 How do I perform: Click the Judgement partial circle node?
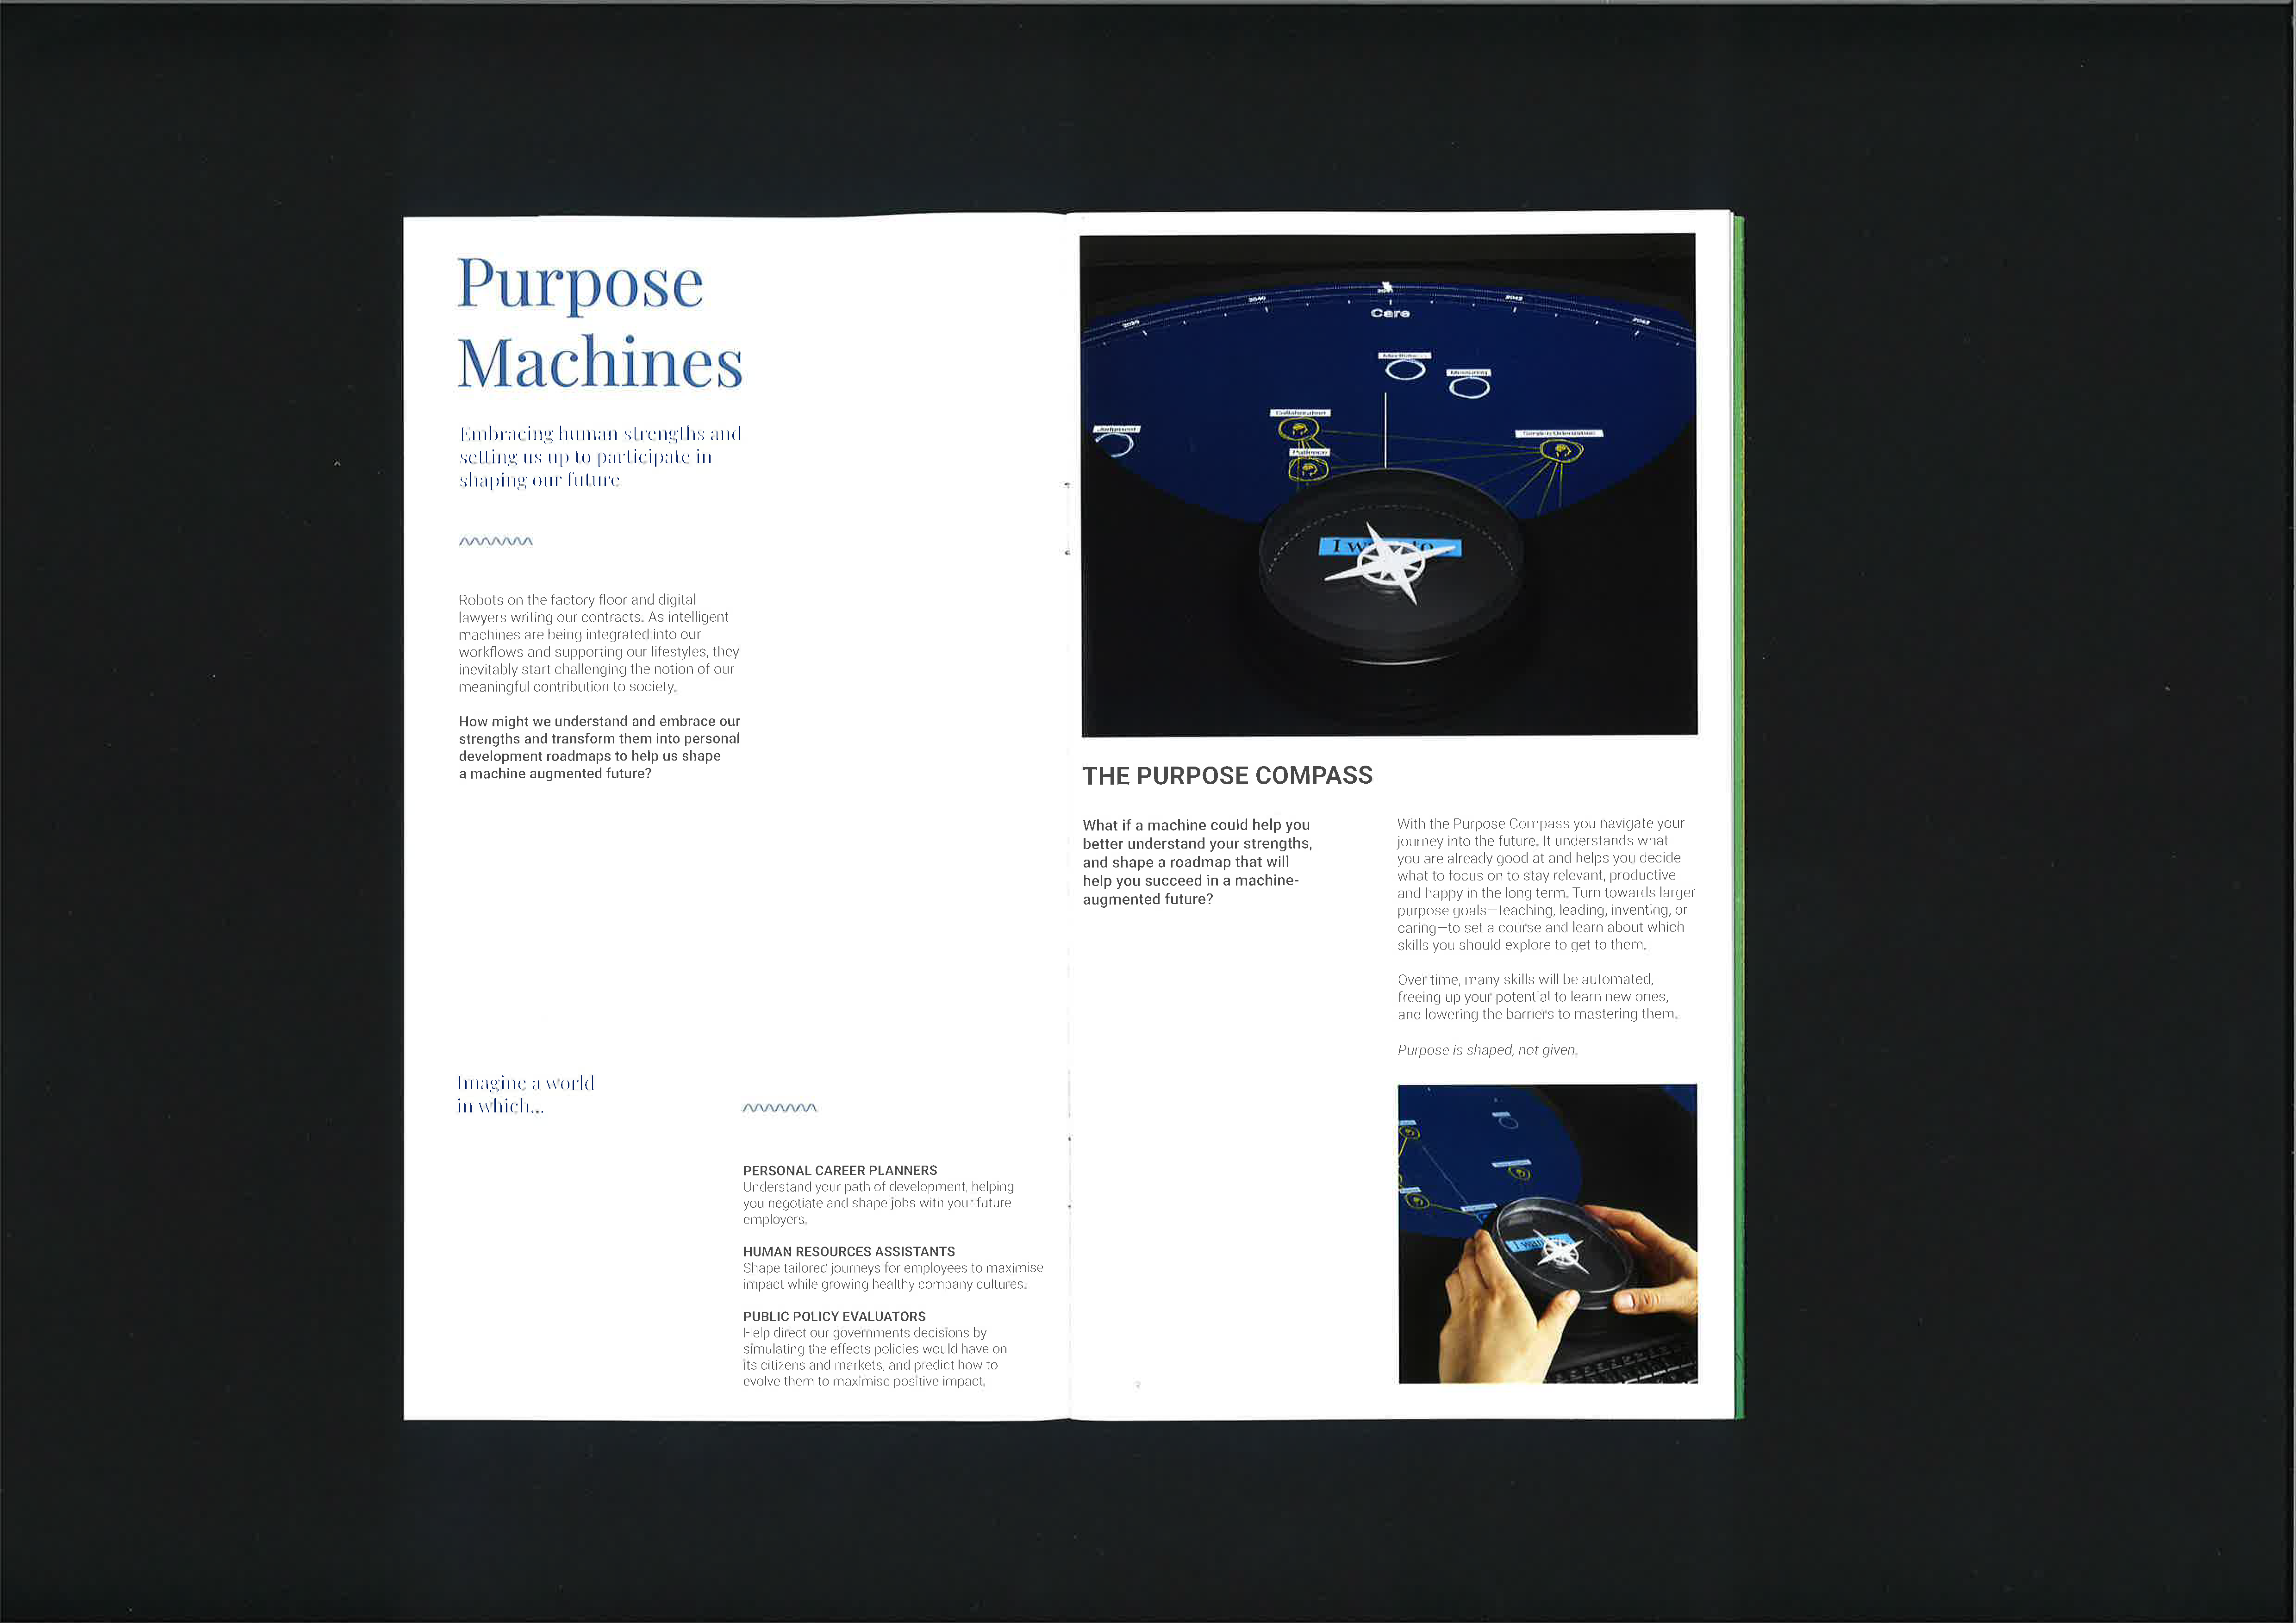tap(1115, 444)
